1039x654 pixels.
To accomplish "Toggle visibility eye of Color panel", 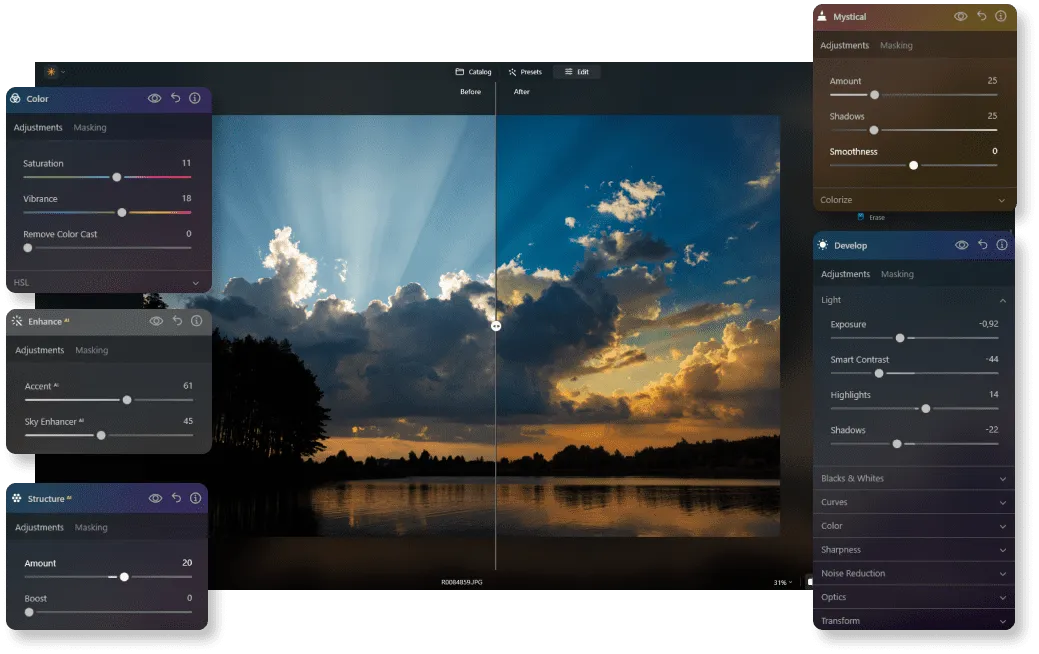I will 155,98.
